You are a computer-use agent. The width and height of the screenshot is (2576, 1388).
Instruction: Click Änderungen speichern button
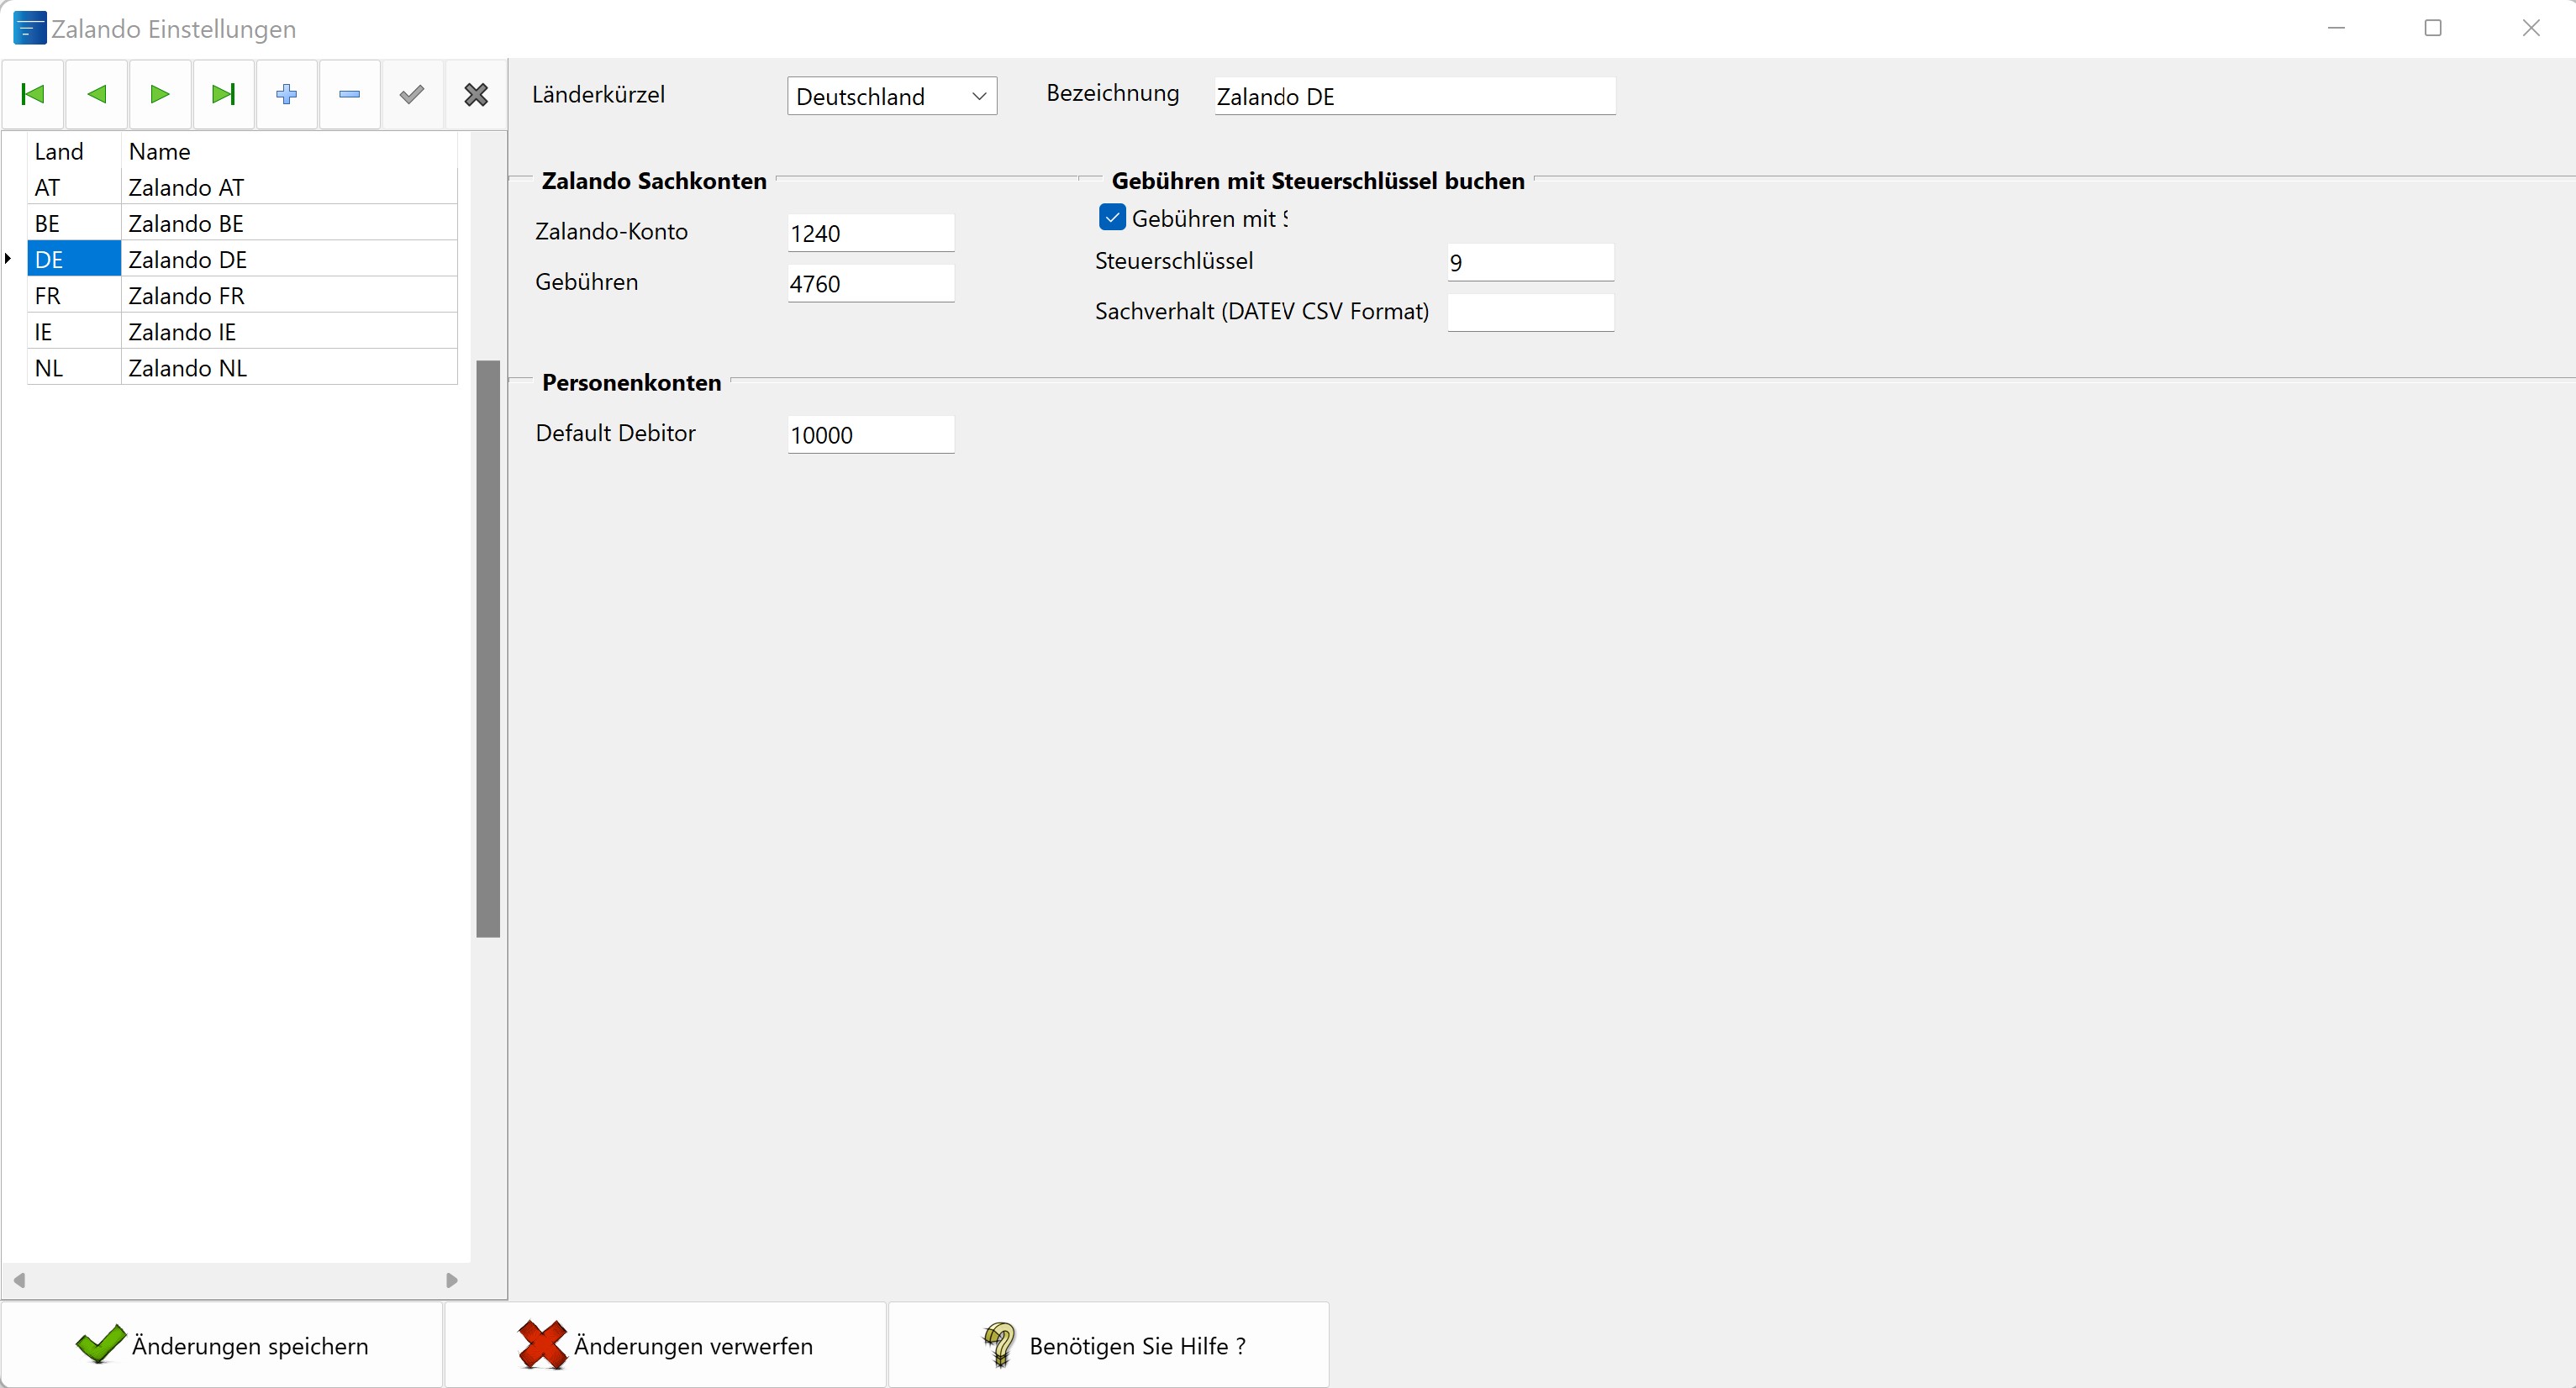(x=222, y=1345)
